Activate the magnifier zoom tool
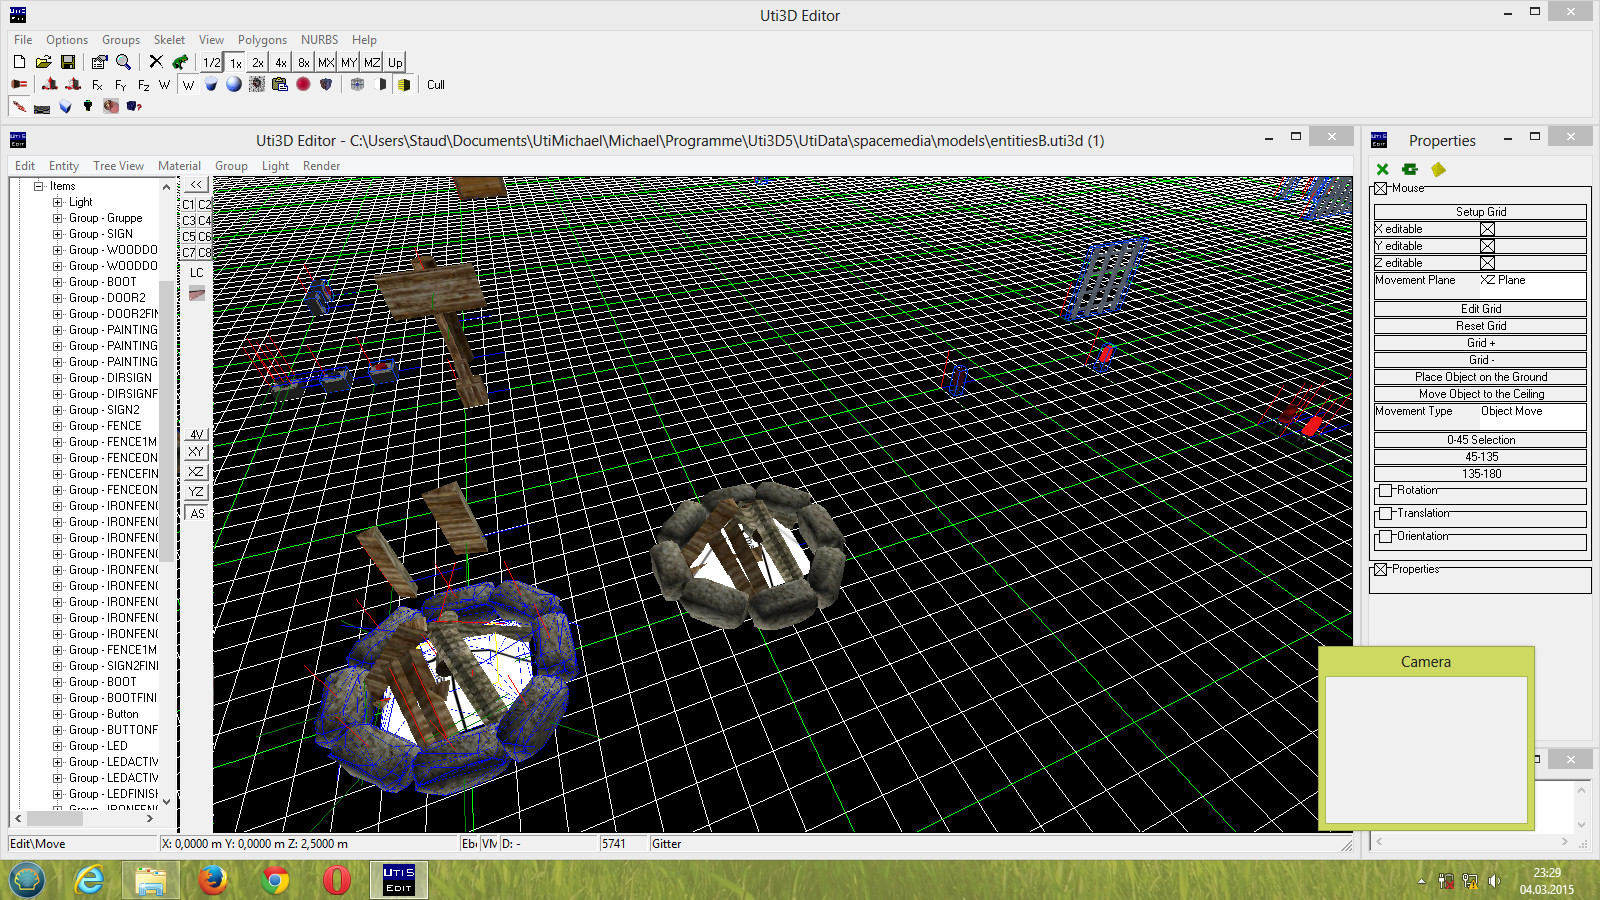This screenshot has width=1600, height=900. point(122,61)
